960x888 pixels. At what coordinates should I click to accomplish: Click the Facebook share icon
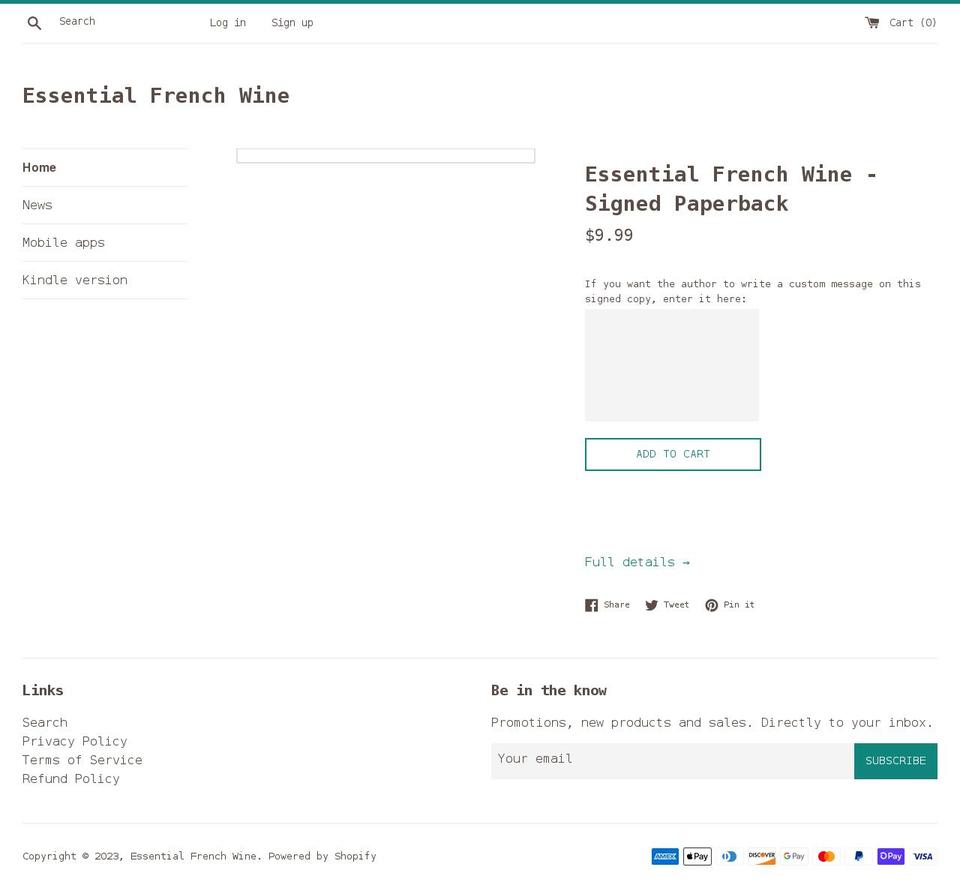pos(591,605)
